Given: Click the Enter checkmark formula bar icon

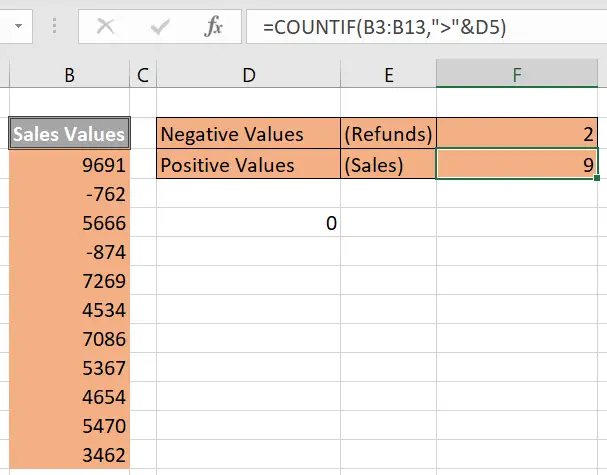Looking at the screenshot, I should coord(160,27).
